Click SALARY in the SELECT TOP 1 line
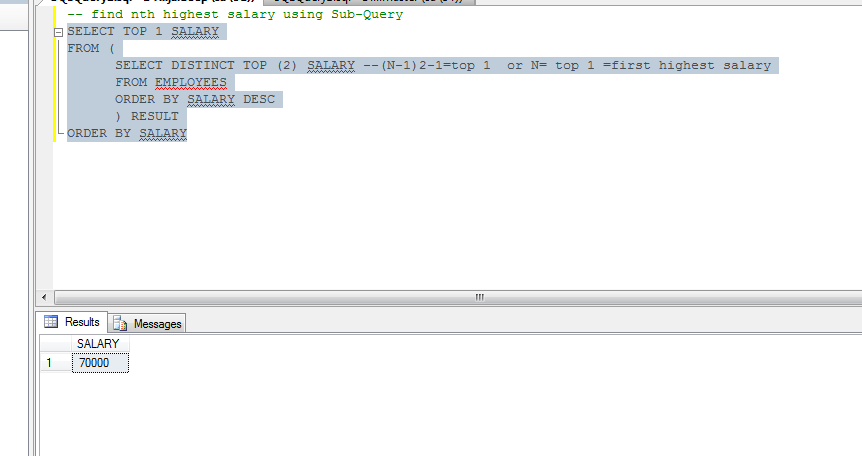Viewport: 862px width, 456px height. tap(195, 31)
